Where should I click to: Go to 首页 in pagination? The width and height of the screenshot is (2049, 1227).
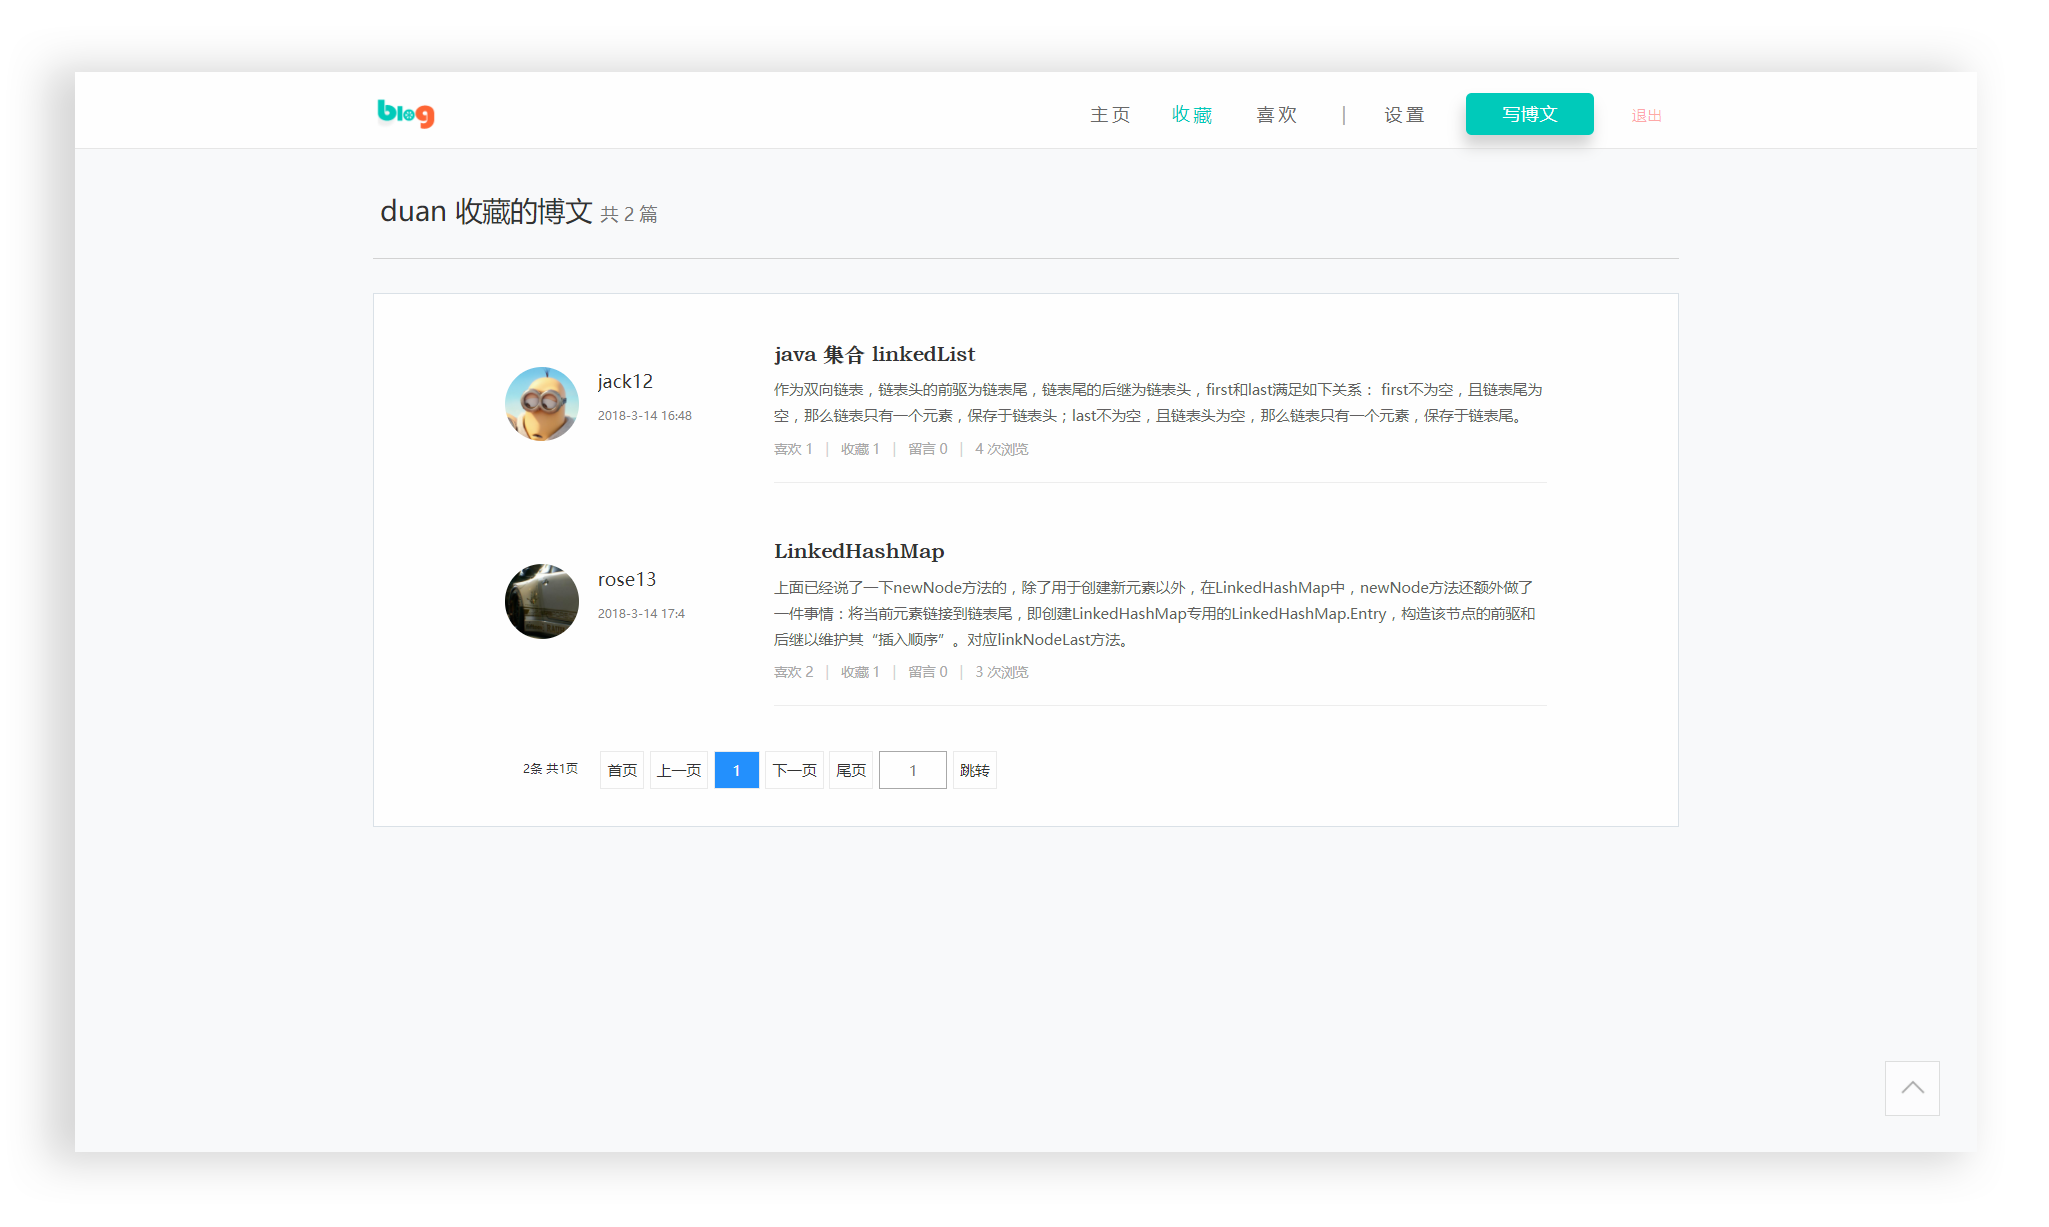[x=622, y=770]
